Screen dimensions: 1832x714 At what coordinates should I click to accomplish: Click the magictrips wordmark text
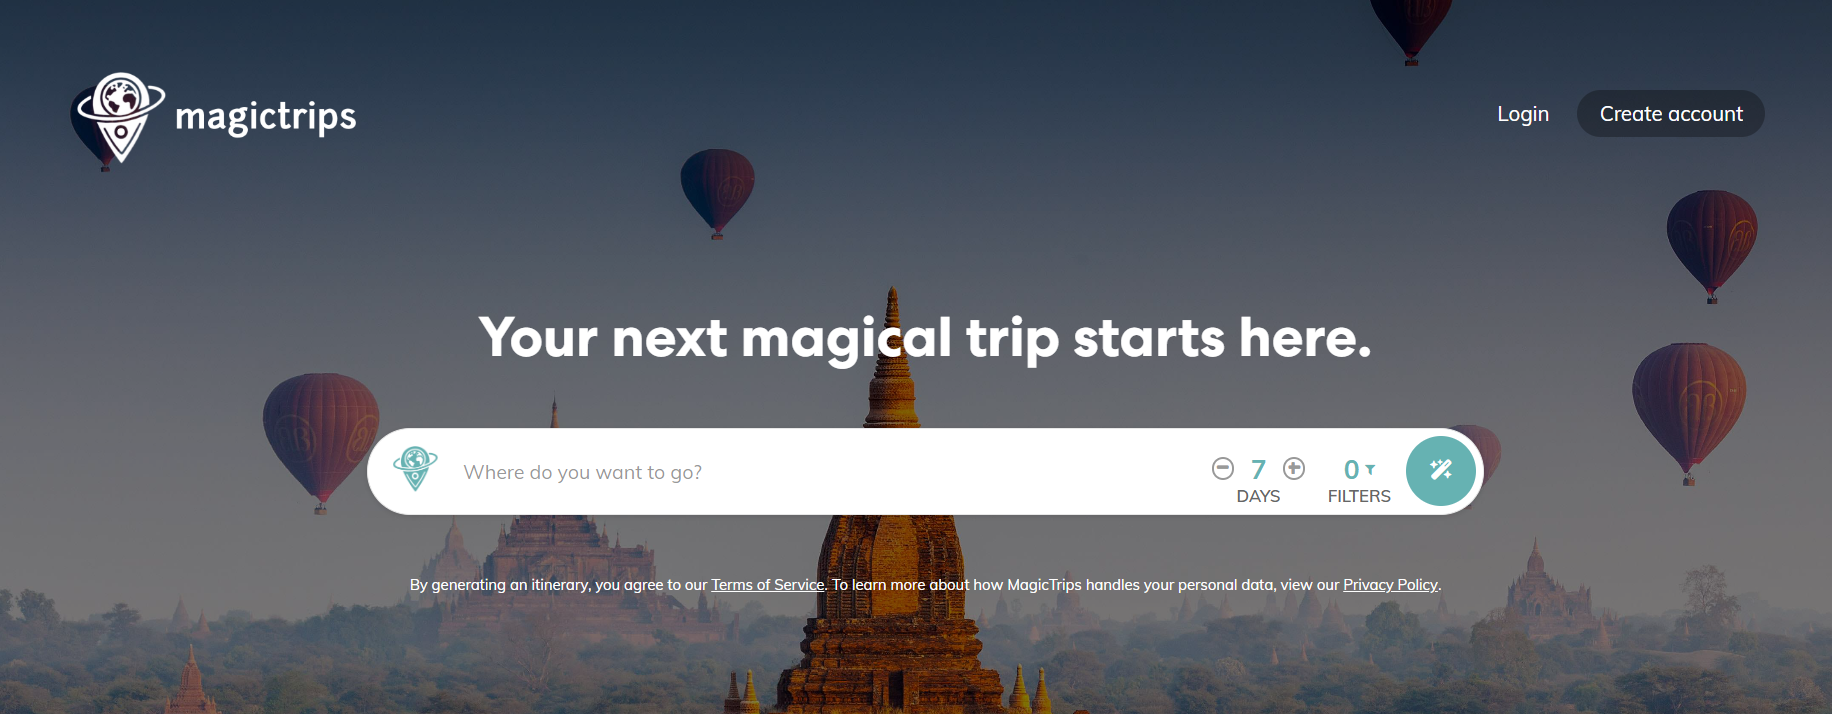pyautogui.click(x=266, y=117)
